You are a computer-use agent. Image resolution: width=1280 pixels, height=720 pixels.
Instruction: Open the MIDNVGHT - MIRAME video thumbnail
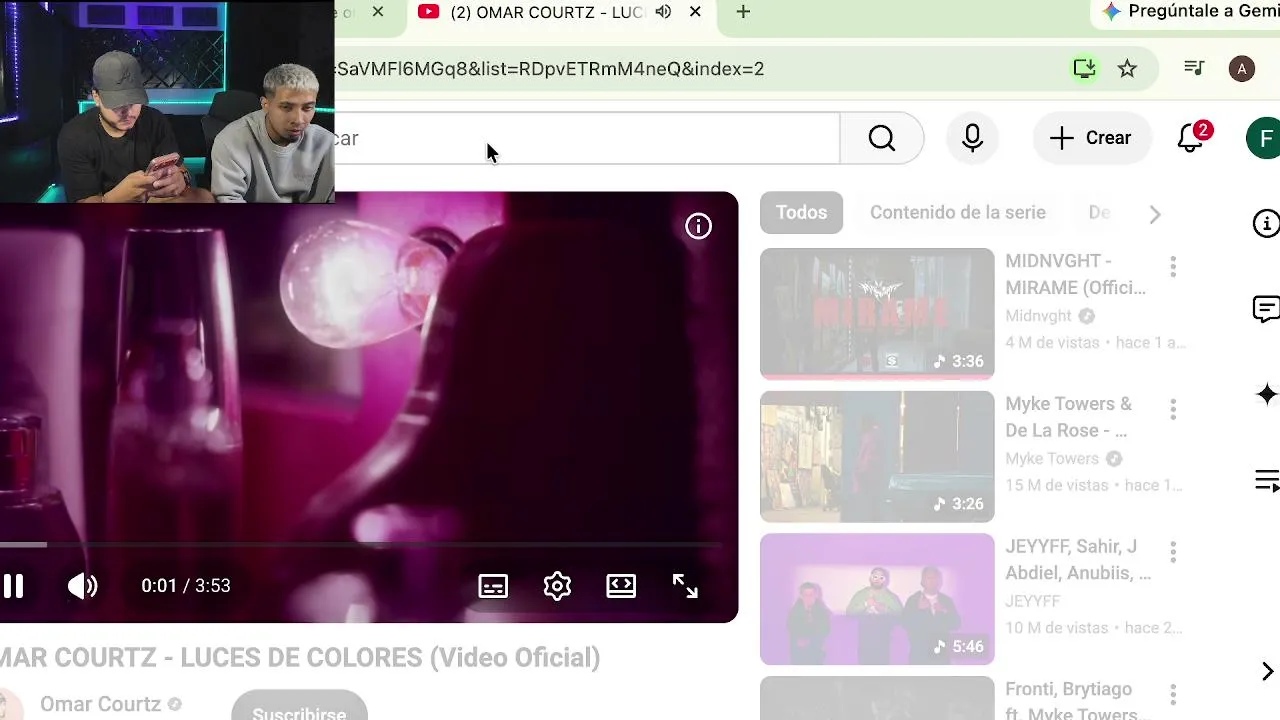point(877,313)
